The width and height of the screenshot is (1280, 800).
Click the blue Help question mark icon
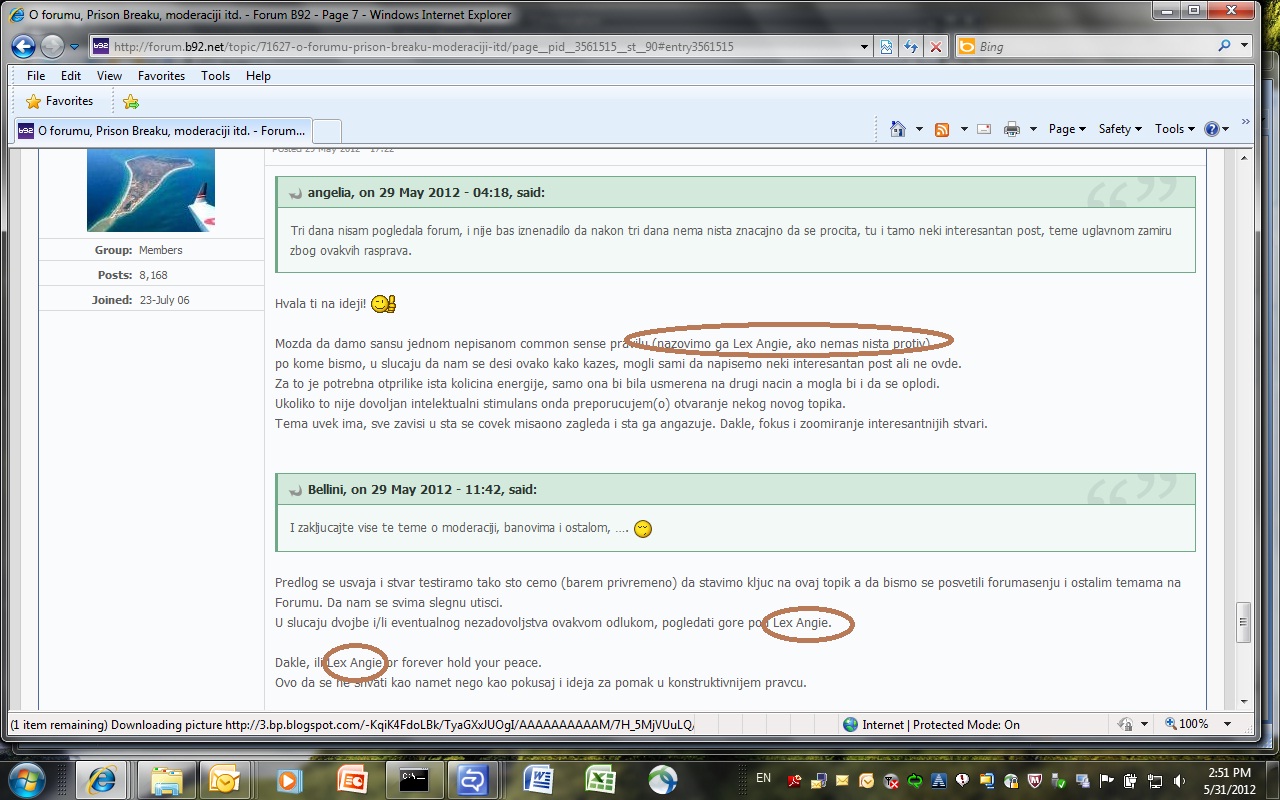tap(1212, 129)
